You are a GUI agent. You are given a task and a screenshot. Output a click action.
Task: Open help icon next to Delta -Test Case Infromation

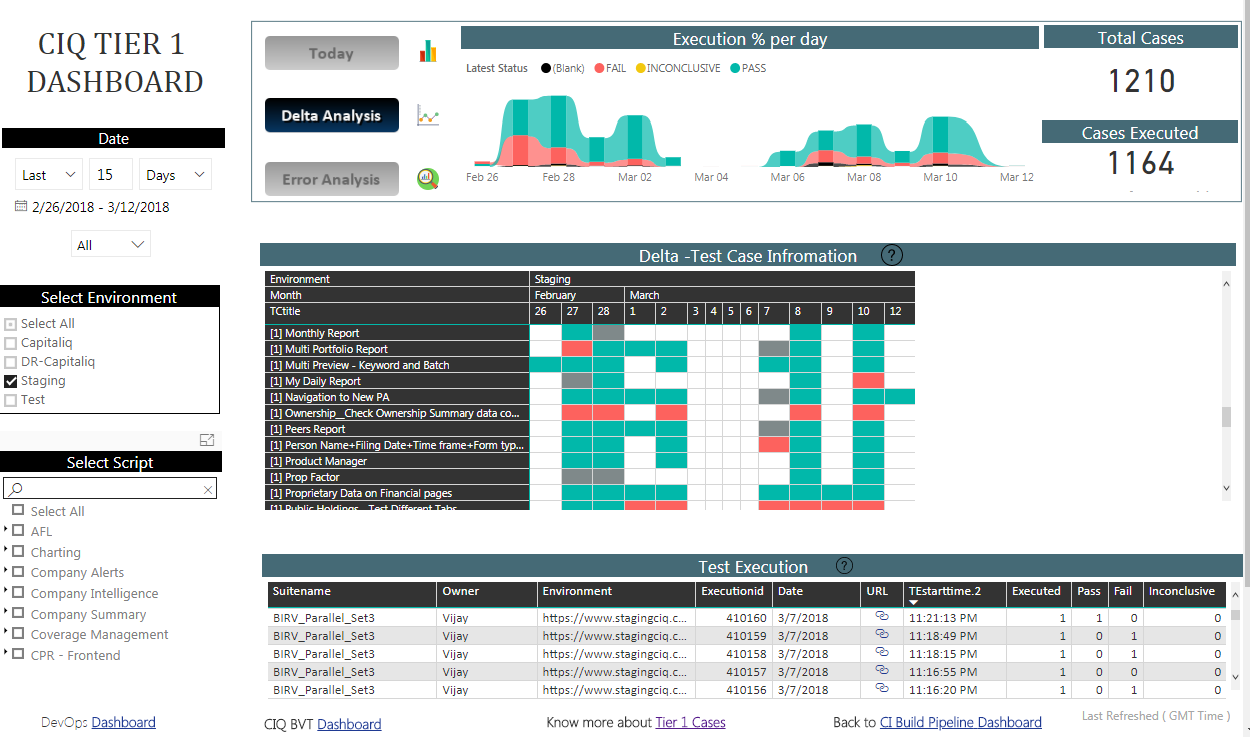tap(891, 255)
